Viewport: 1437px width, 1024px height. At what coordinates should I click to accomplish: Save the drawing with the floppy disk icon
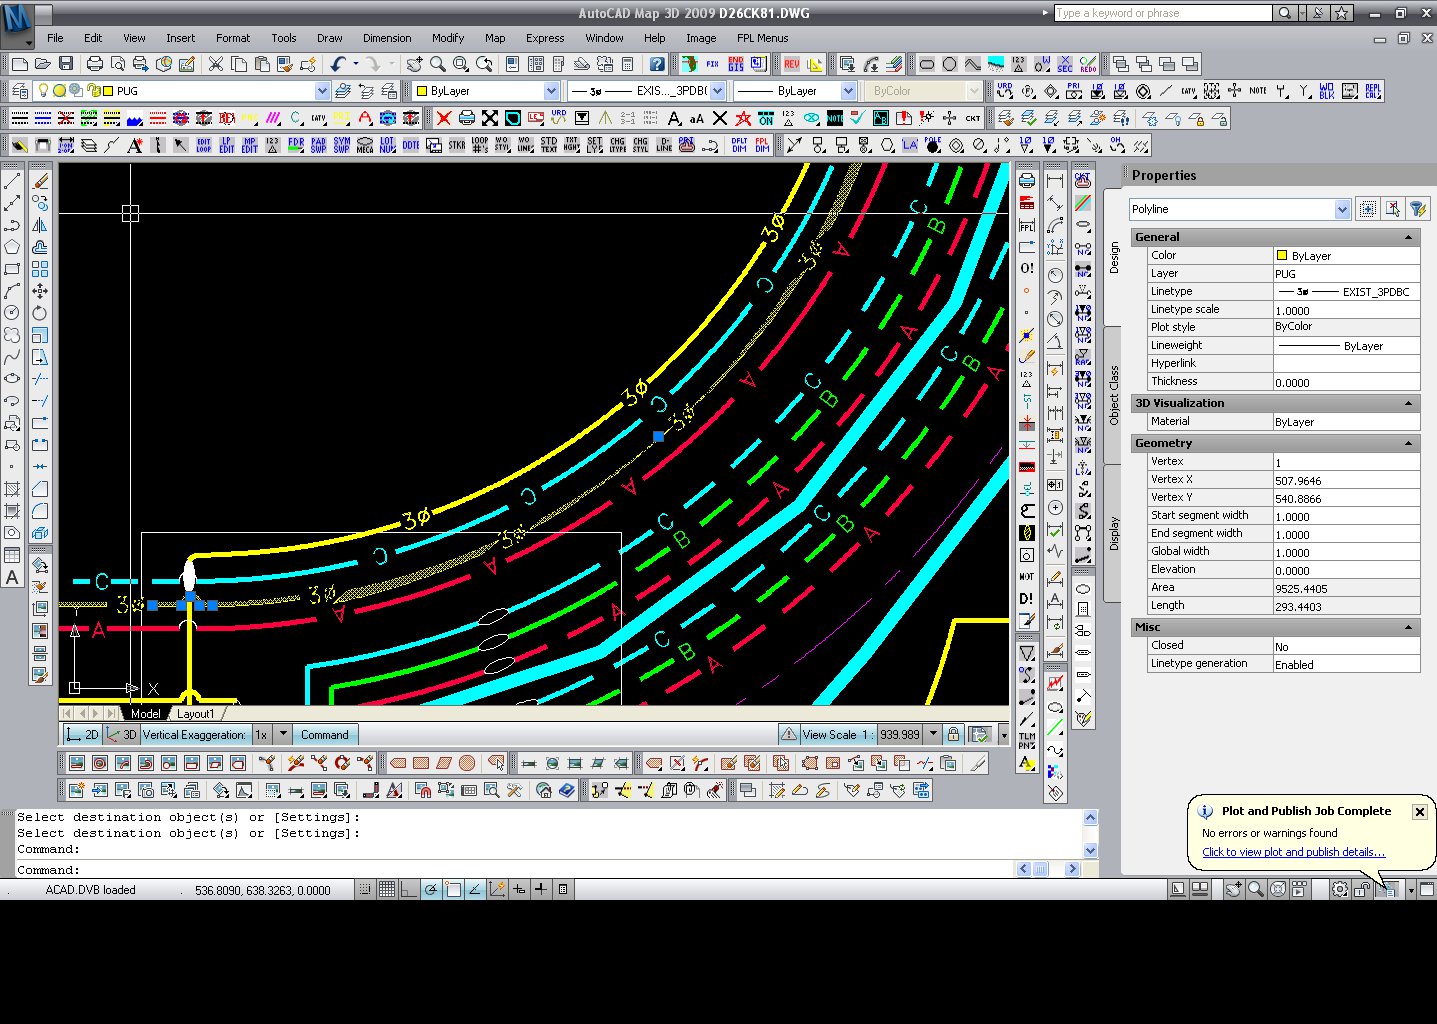point(66,64)
